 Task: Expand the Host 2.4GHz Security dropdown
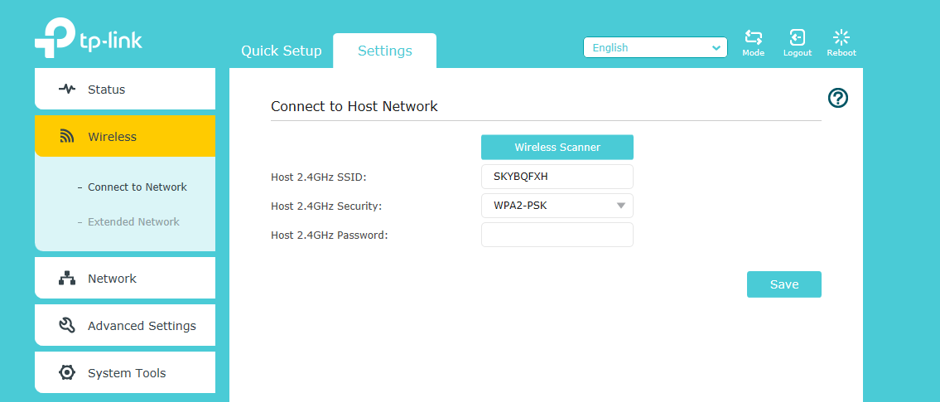557,205
